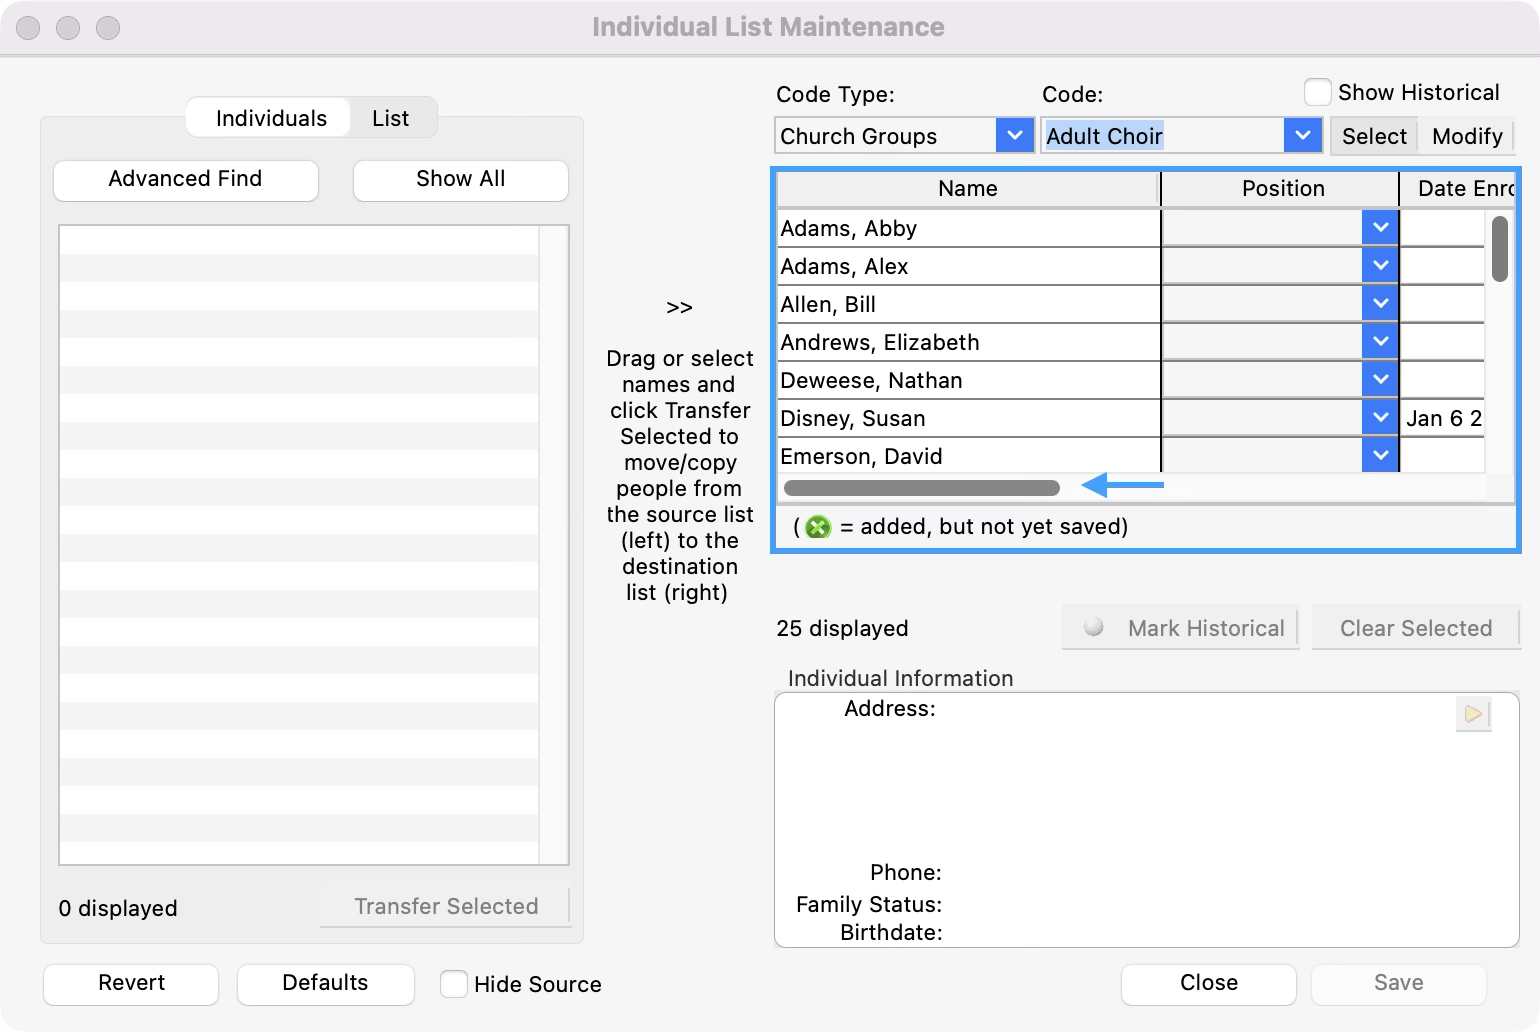Click the Clear Selected button
Viewport: 1540px width, 1032px height.
1416,628
